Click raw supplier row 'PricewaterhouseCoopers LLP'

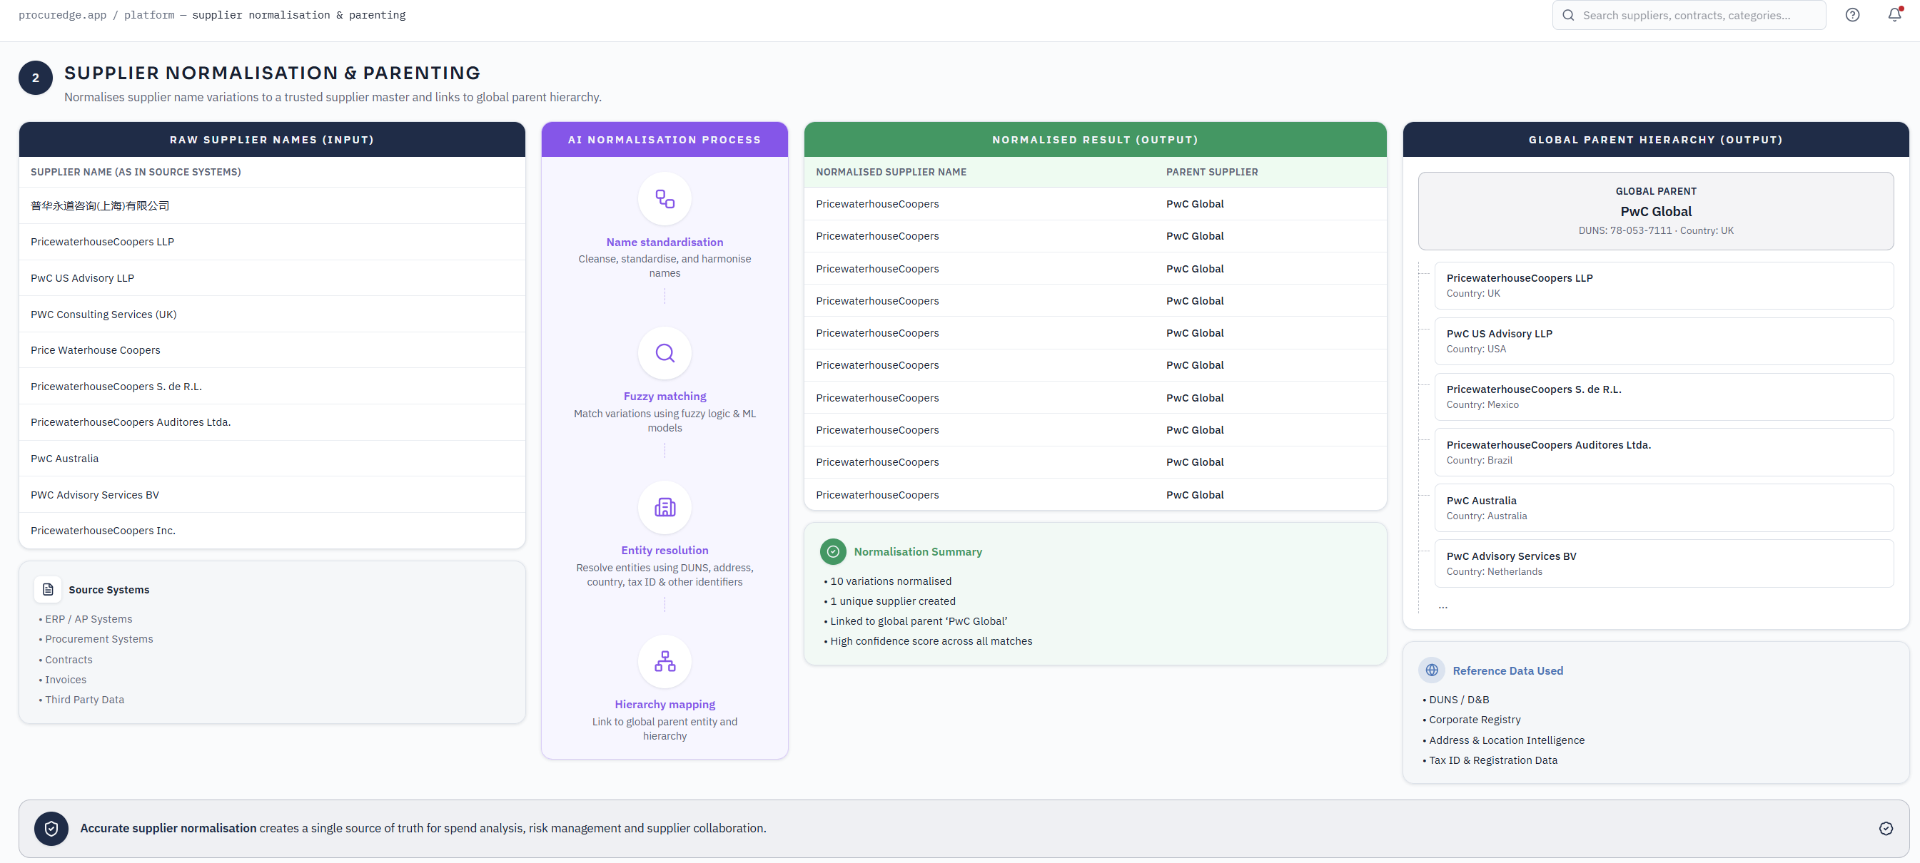[x=272, y=242]
